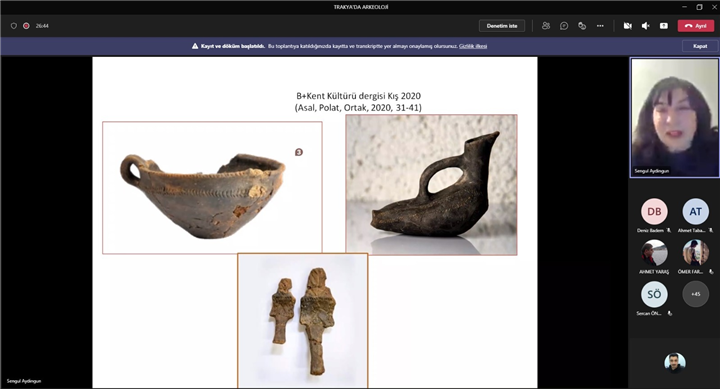This screenshot has width=720, height=389.
Task: Select Sengul Aydingun video tile
Action: coord(675,117)
